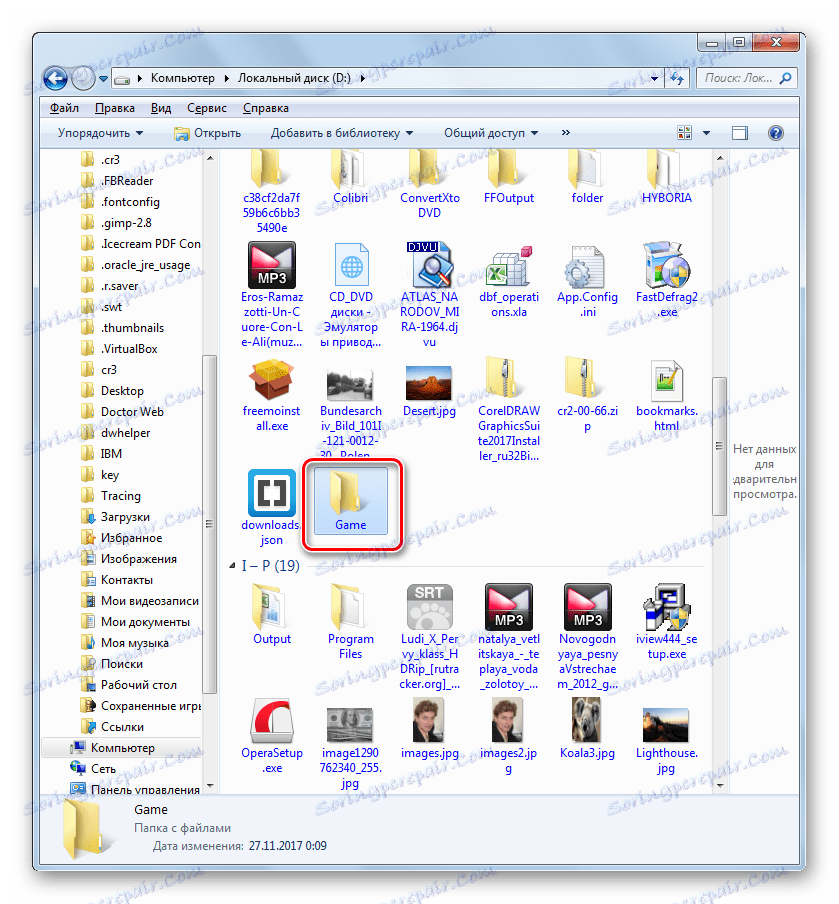
Task: Open the view options dropdown arrow
Action: [x=706, y=133]
